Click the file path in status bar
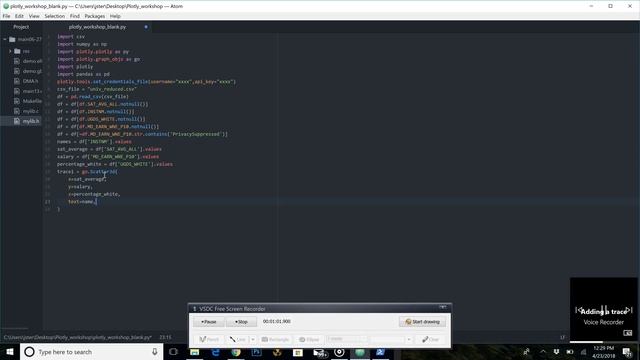This screenshot has height=360, width=640. 78,338
